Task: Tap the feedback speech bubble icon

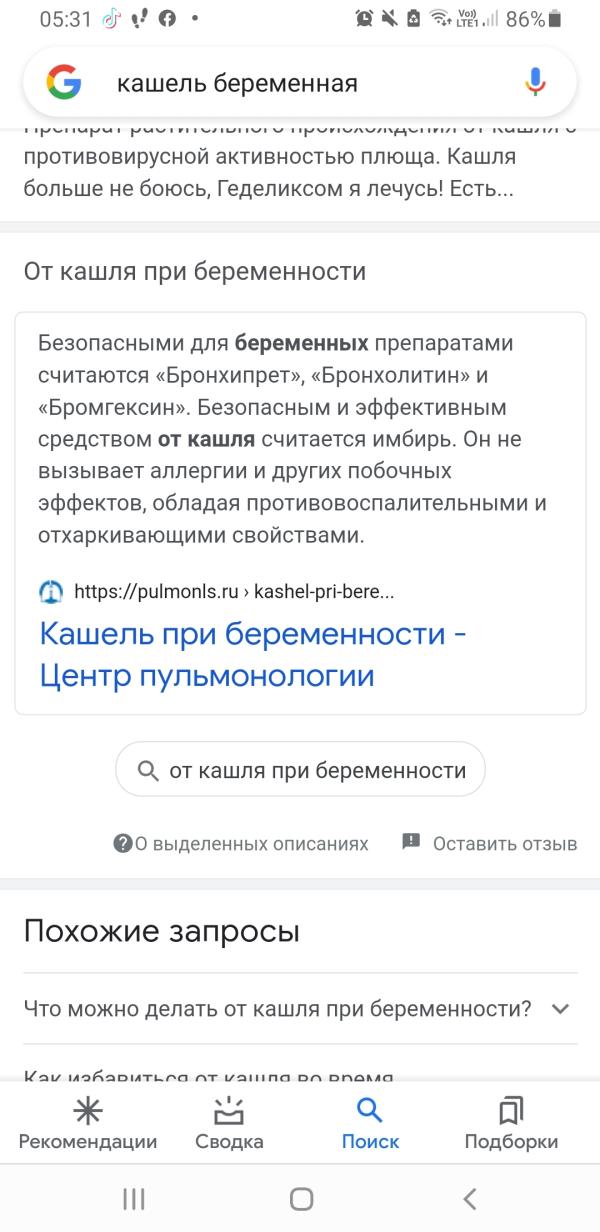Action: (x=411, y=842)
